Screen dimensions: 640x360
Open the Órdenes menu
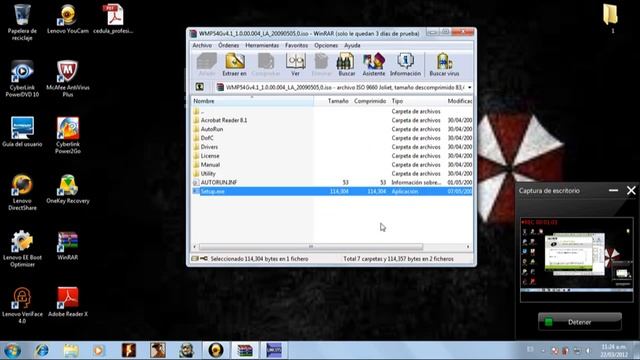coord(229,45)
